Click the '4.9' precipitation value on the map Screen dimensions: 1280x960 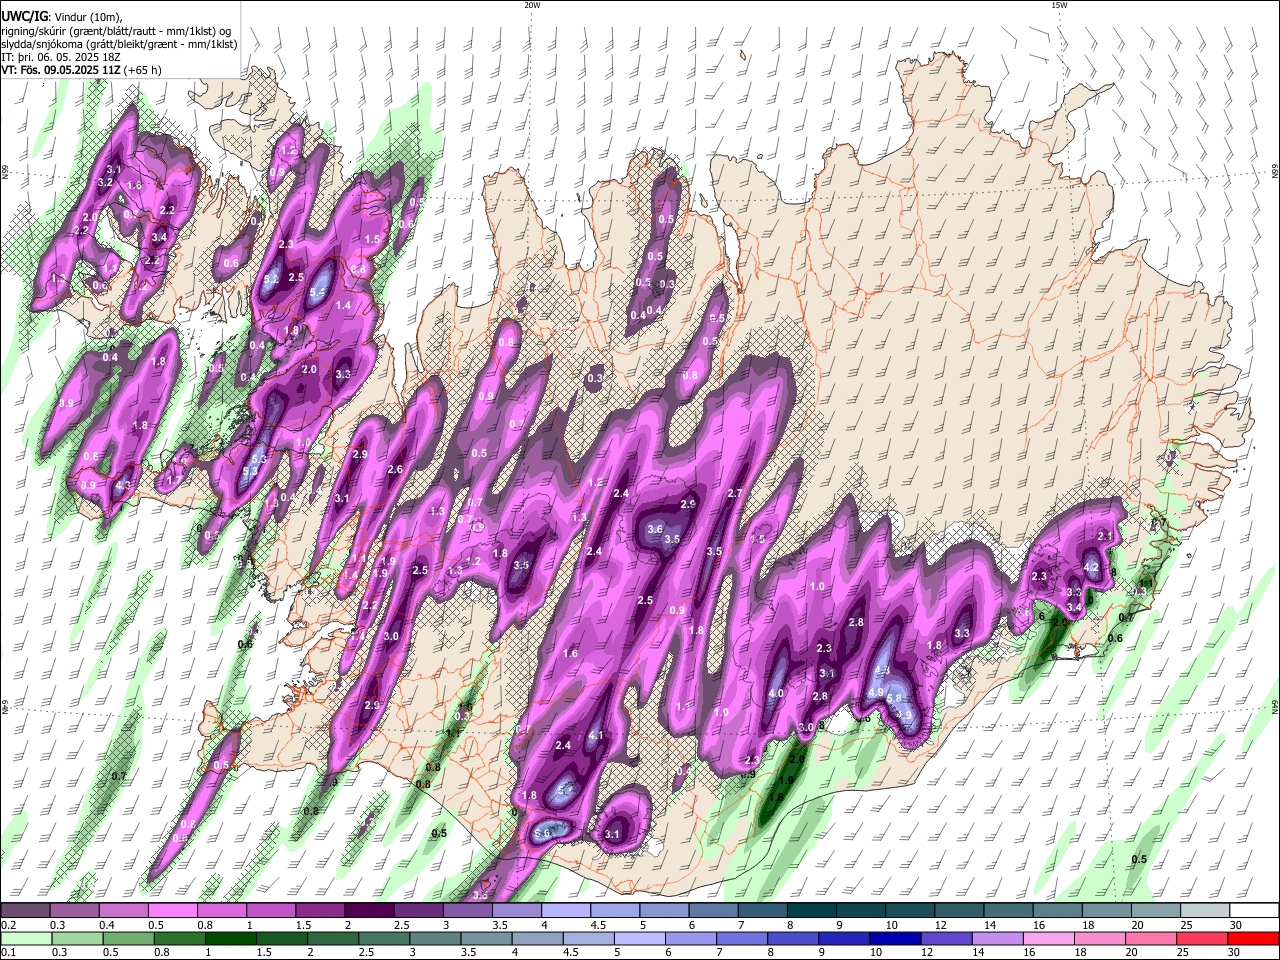click(x=875, y=692)
